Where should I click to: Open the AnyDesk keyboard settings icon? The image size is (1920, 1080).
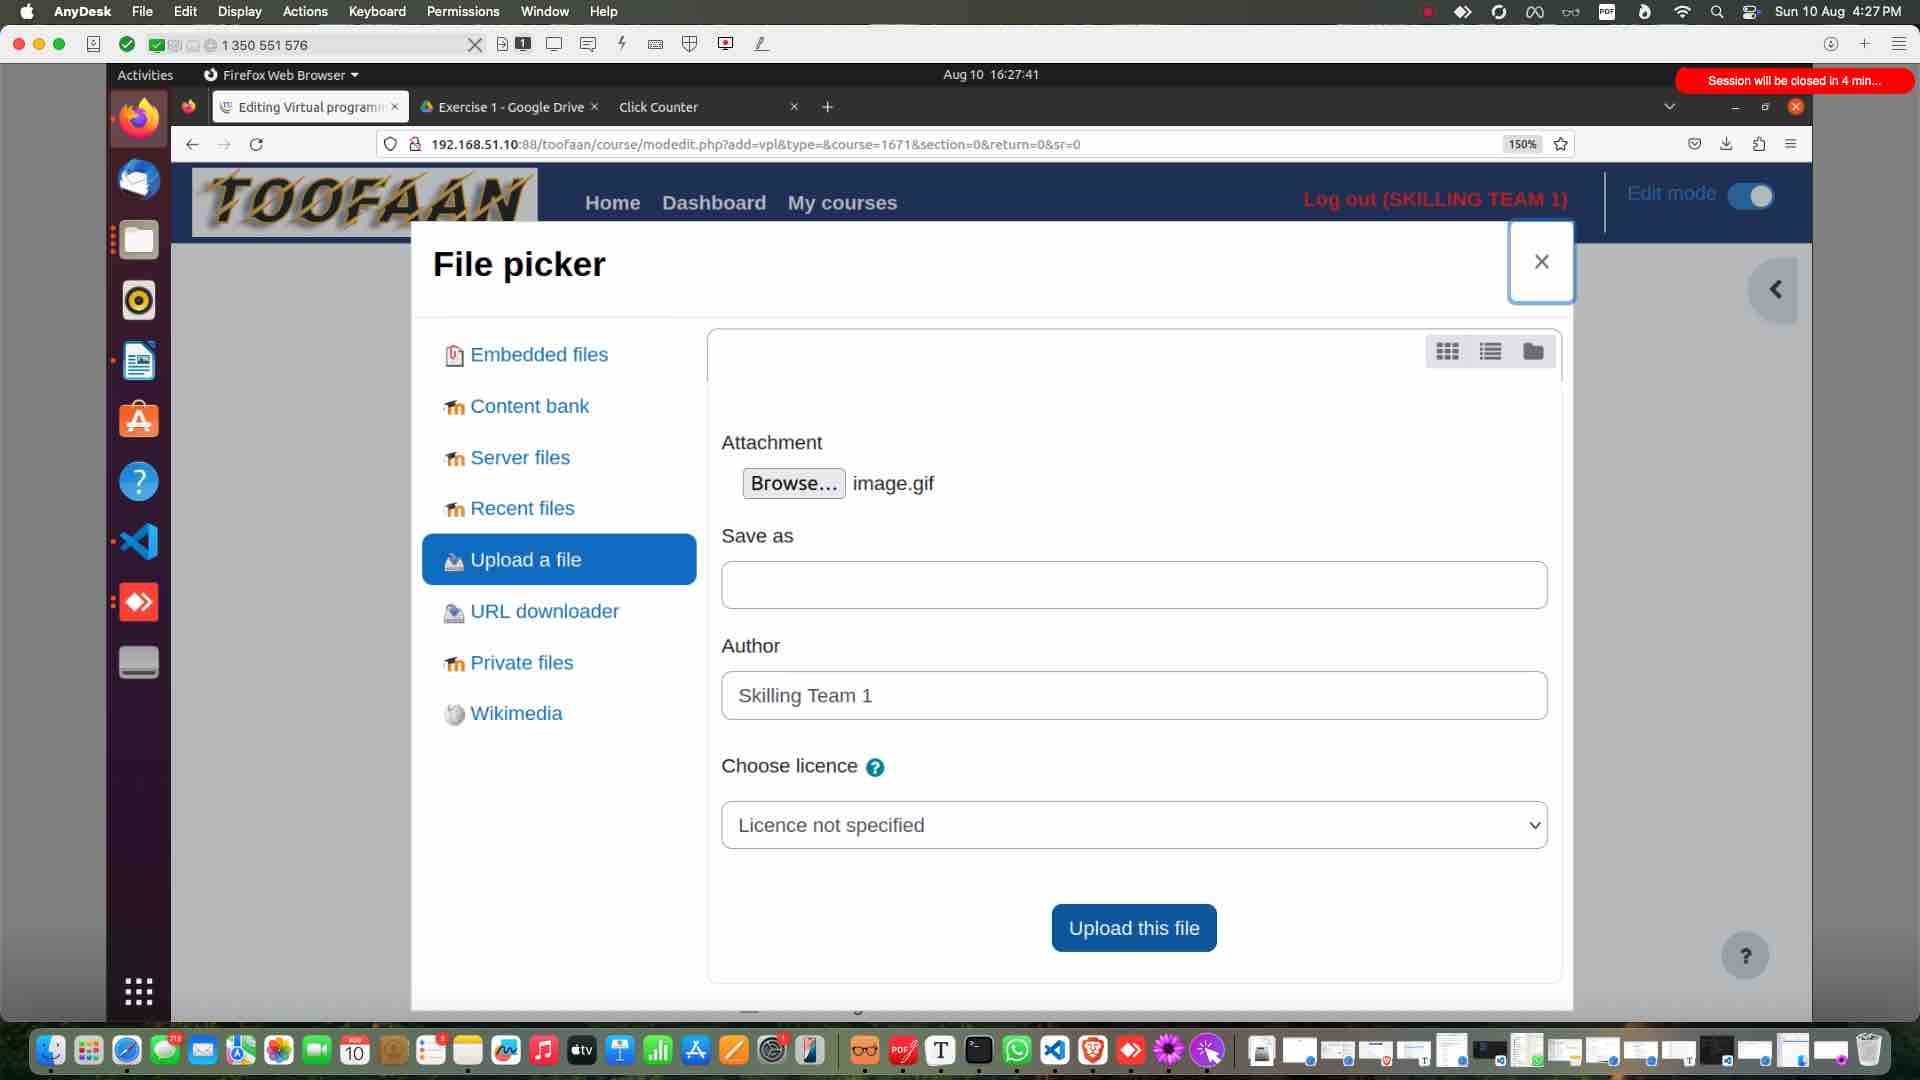tap(655, 44)
